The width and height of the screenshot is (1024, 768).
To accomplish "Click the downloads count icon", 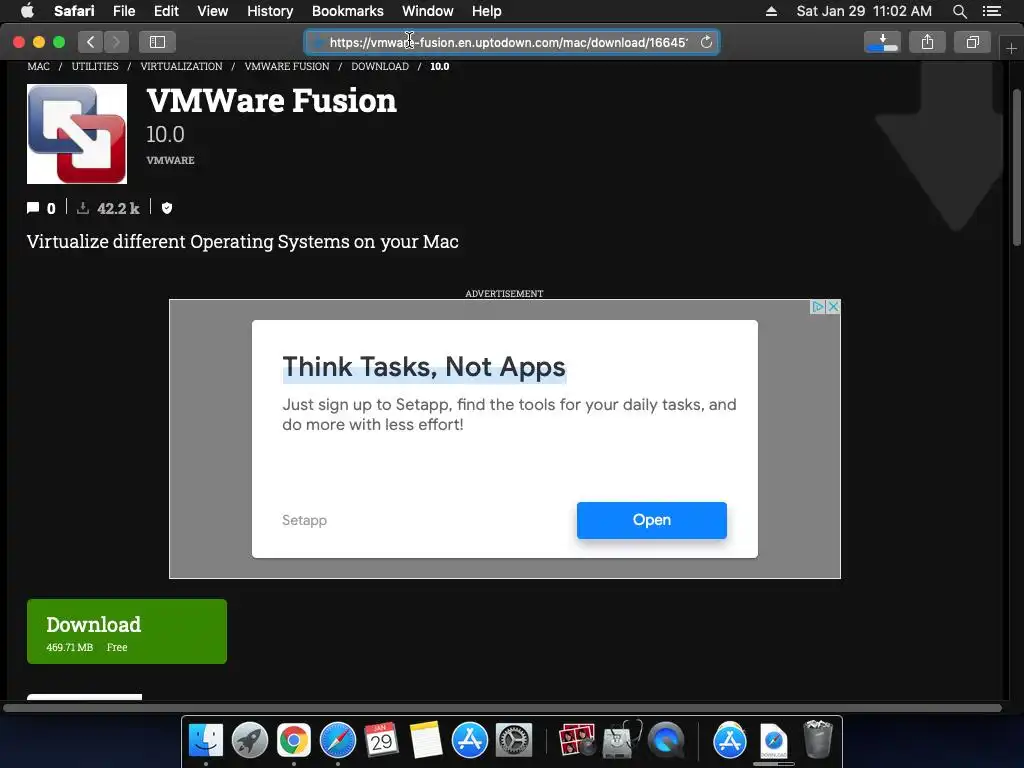I will [83, 208].
